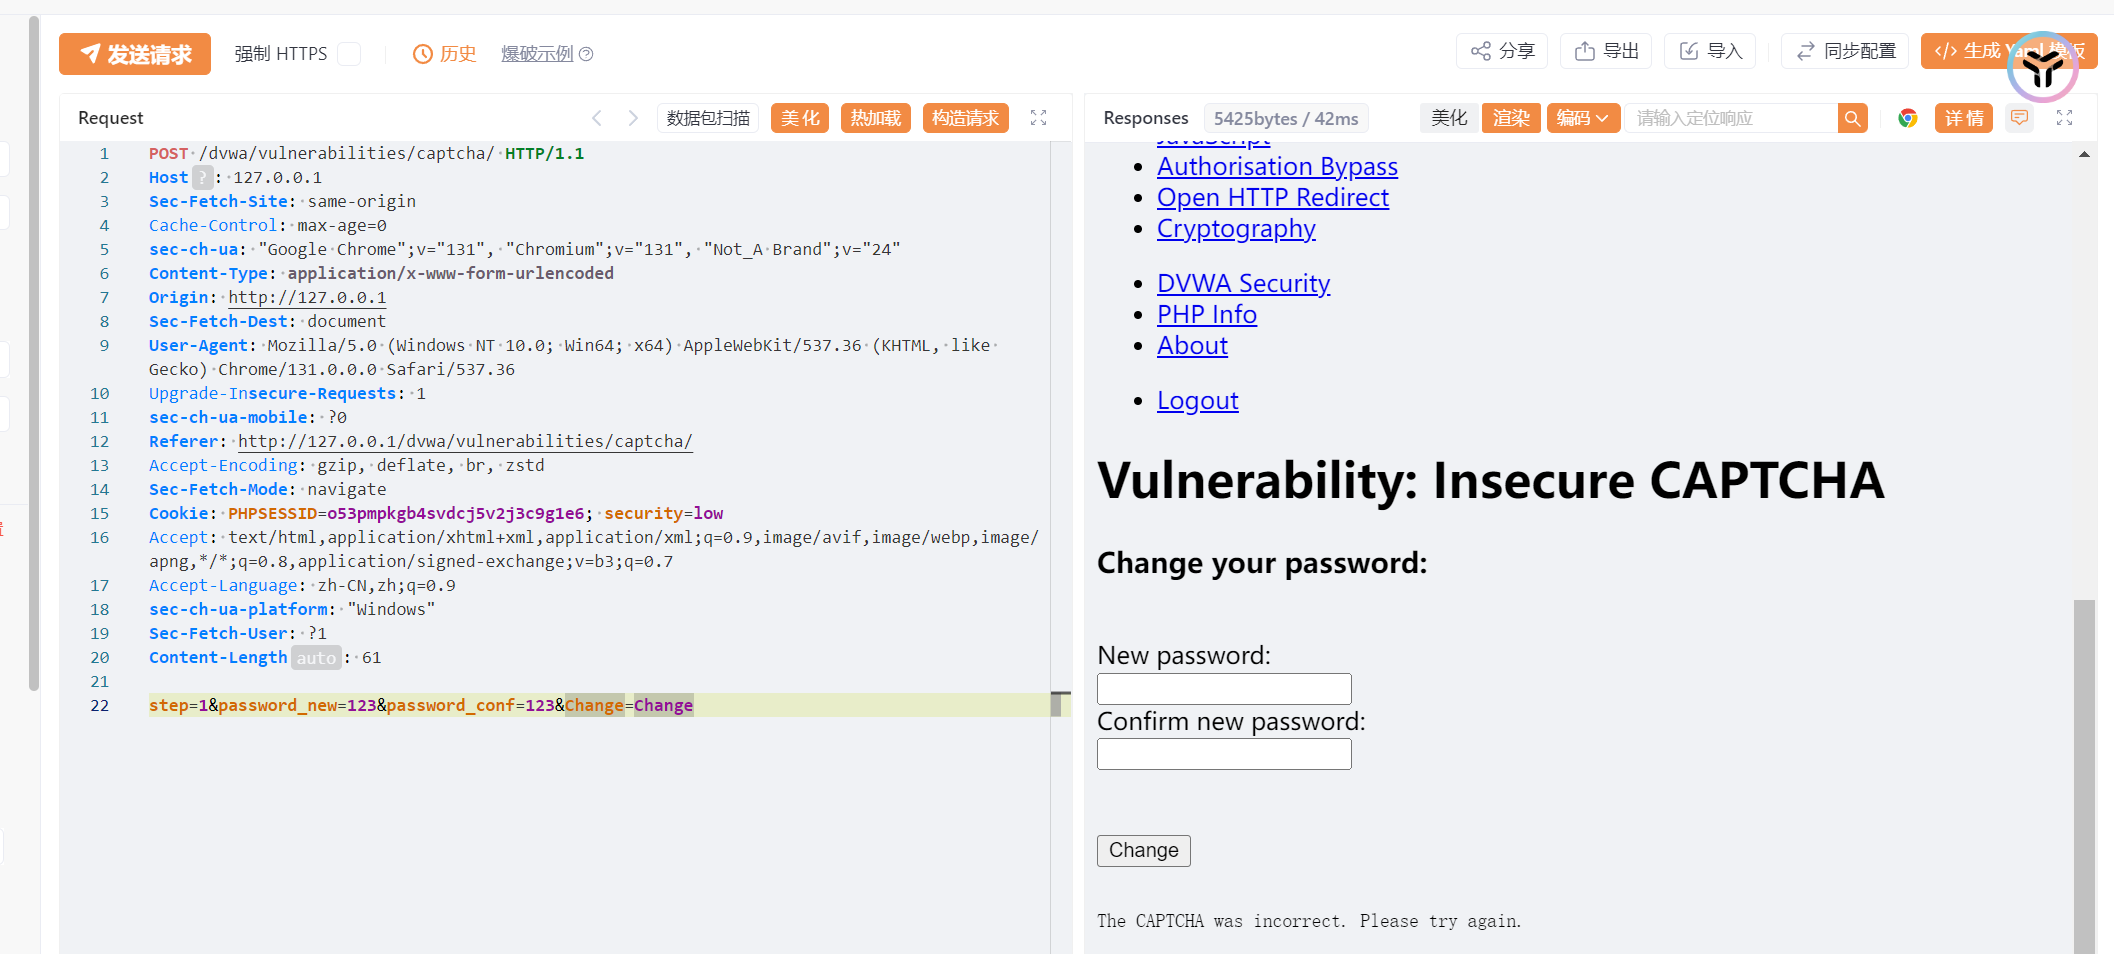Viewport: 2114px width, 954px height.
Task: Click the DVWA Security link
Action: 1243,283
